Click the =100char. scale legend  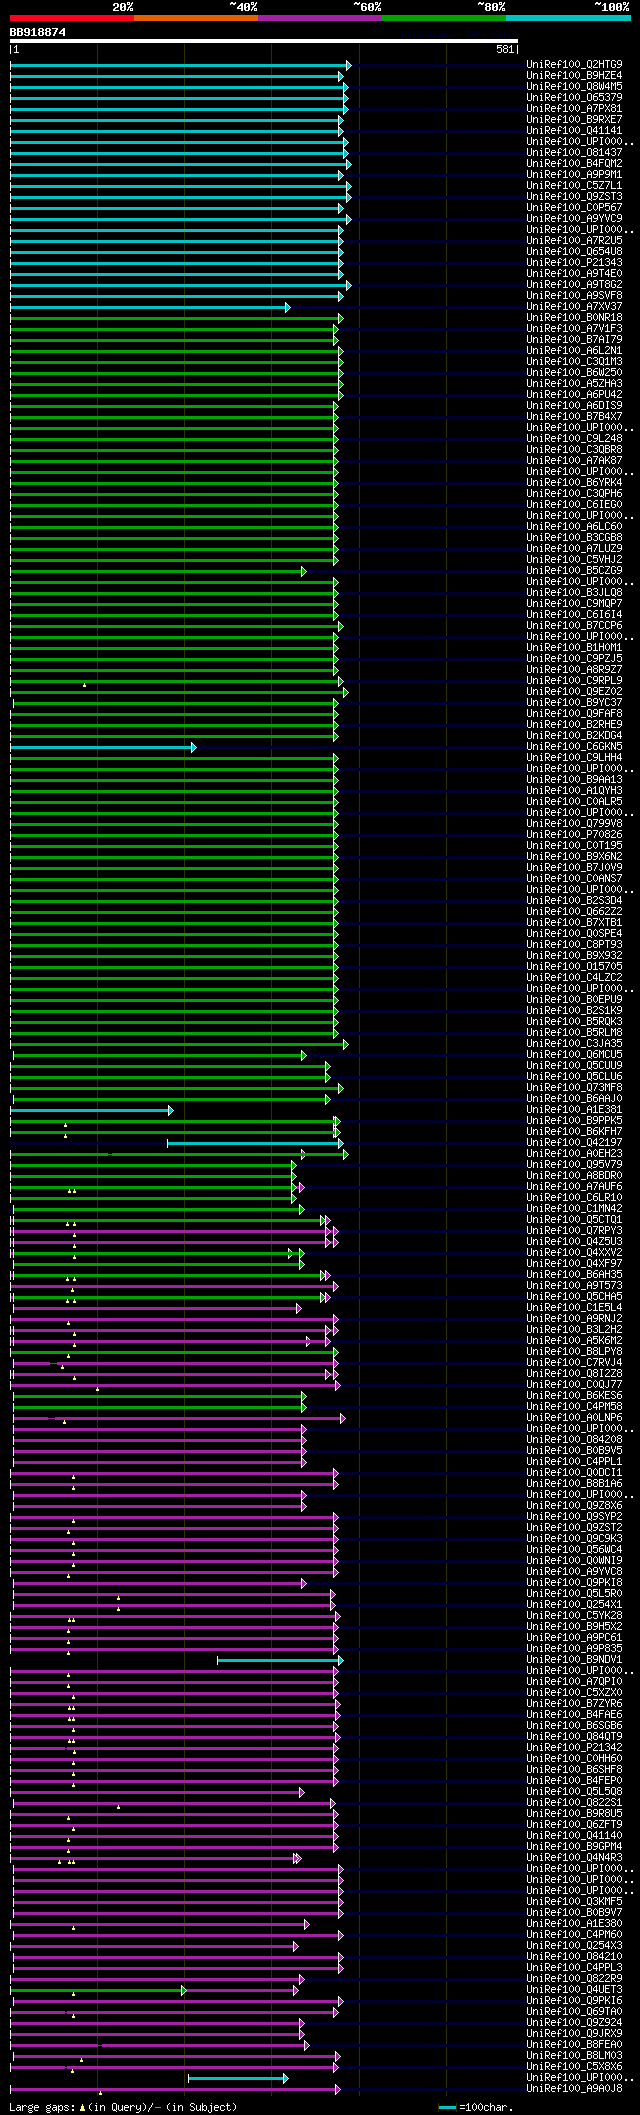pos(476,2107)
